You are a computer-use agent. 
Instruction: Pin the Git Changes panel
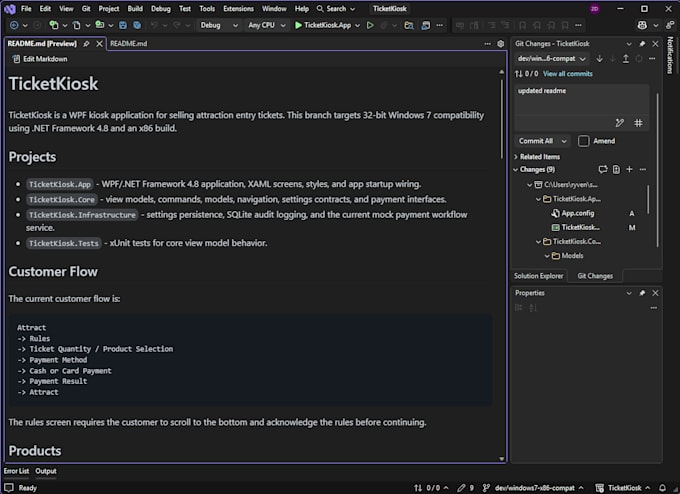642,44
